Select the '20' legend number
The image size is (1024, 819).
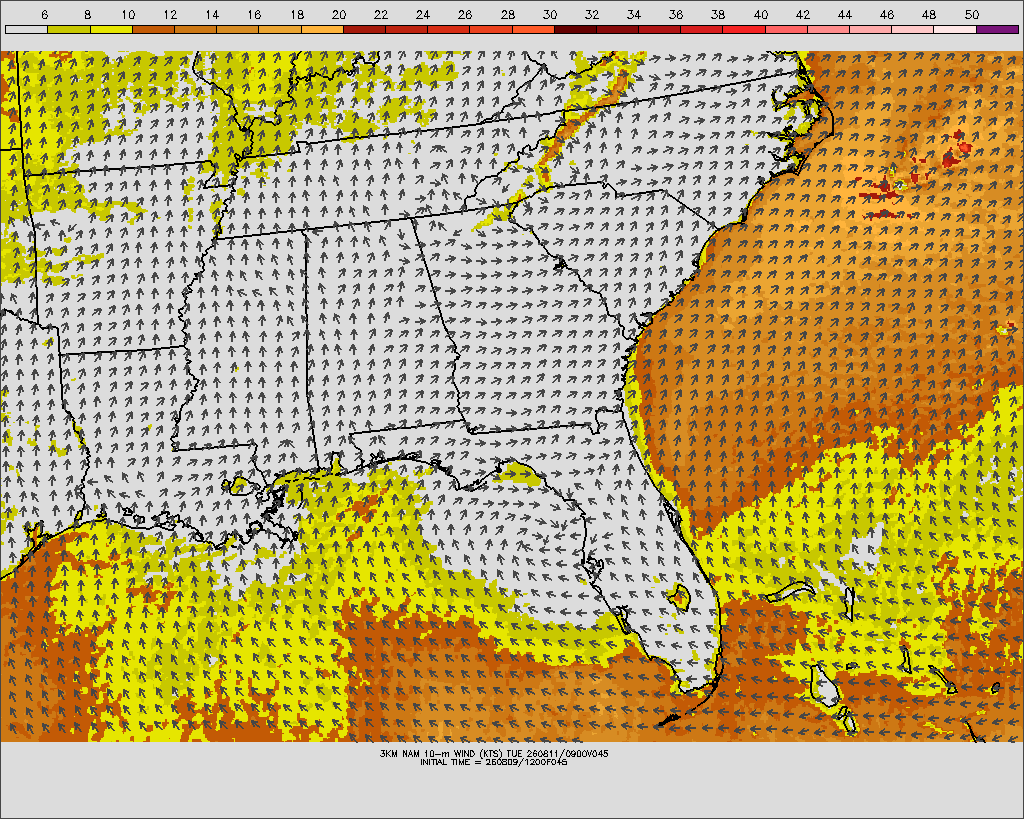pos(338,14)
